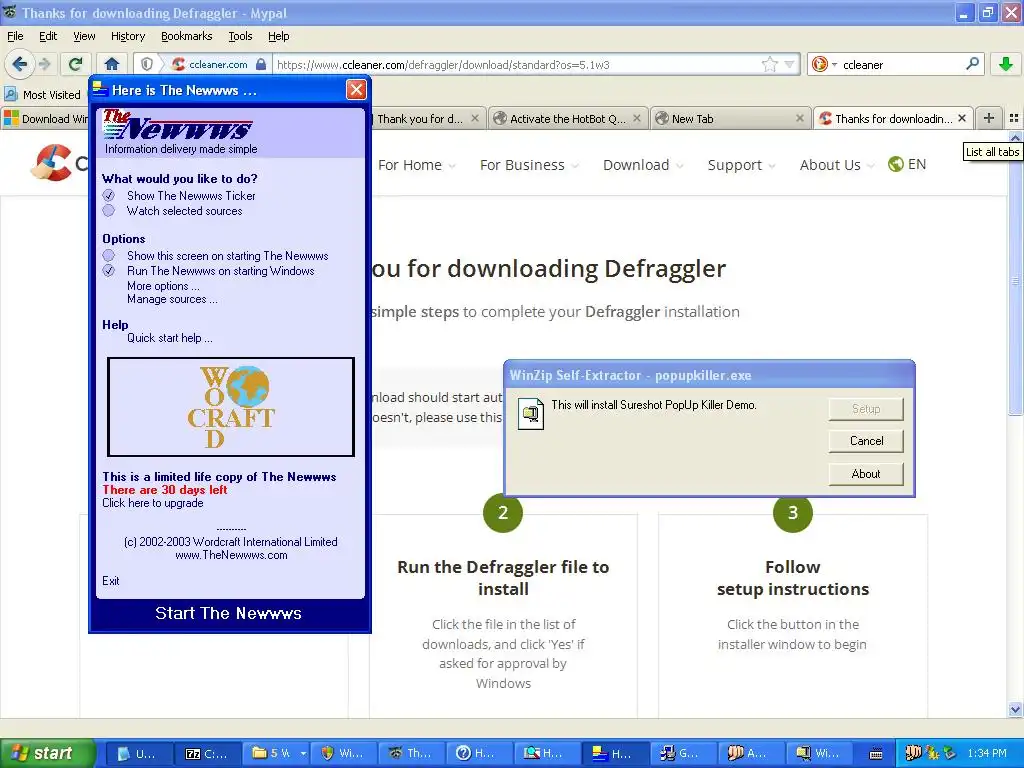This screenshot has width=1024, height=768.
Task: Expand the Support navigation menu
Action: pos(741,165)
